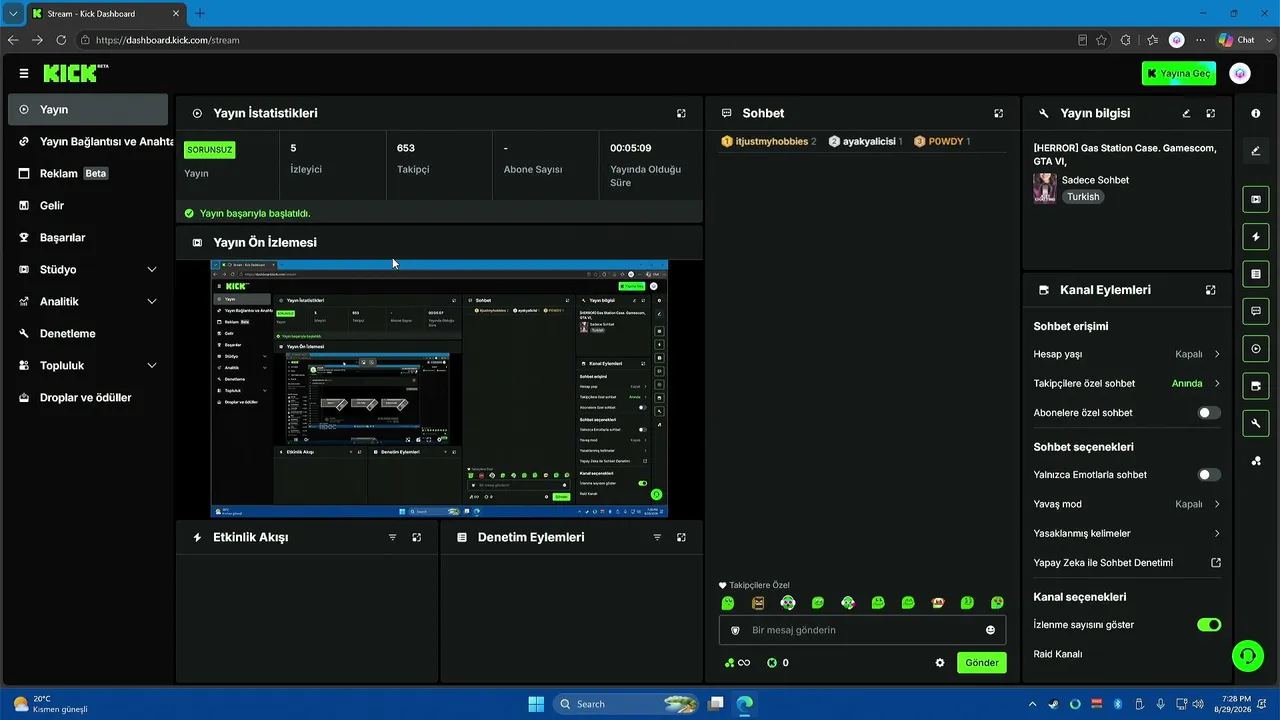
Task: Open chat settings gear
Action: 940,663
